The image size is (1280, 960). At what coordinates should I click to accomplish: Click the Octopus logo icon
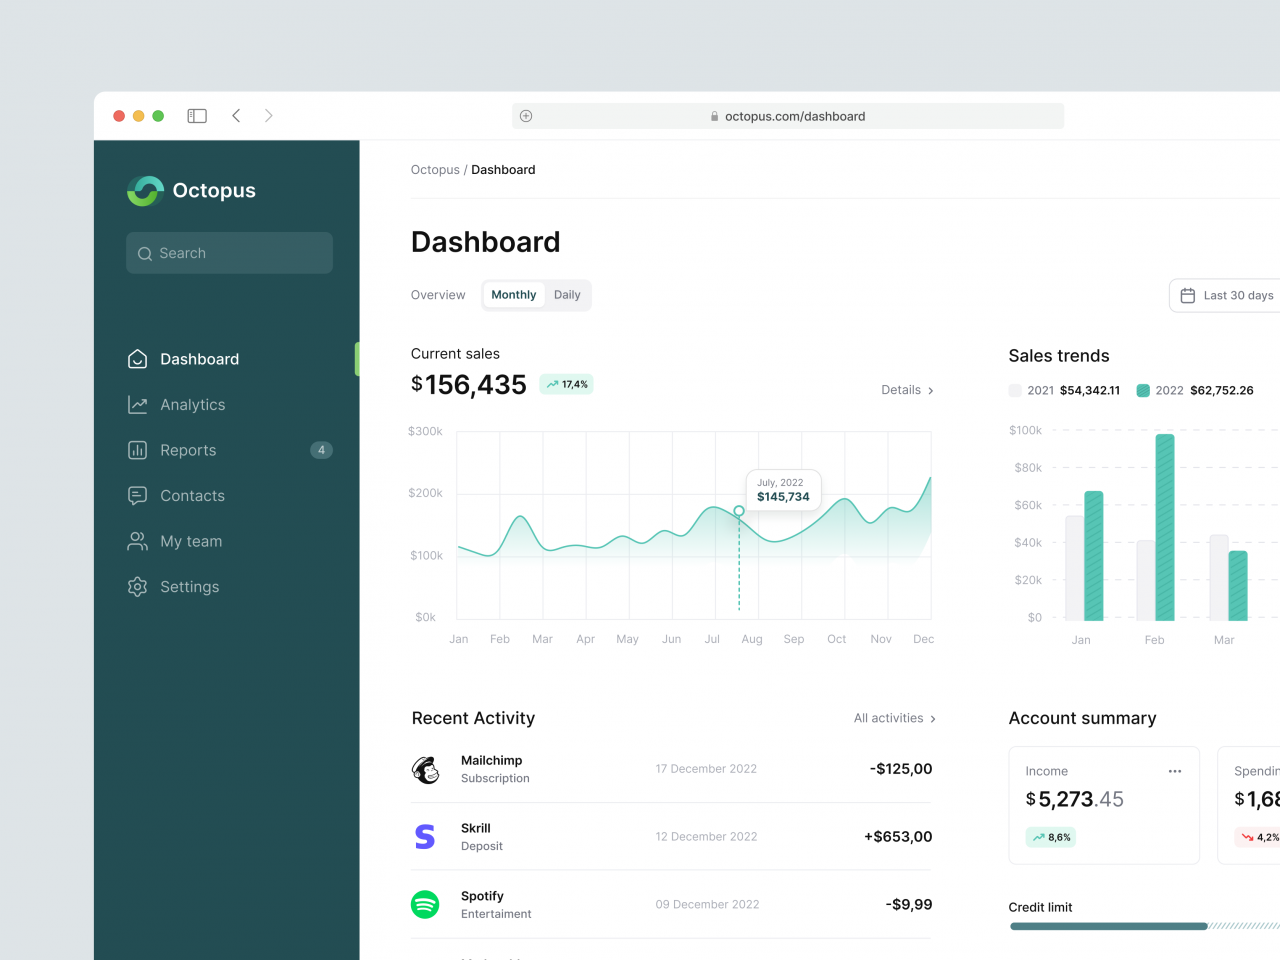[x=145, y=190]
